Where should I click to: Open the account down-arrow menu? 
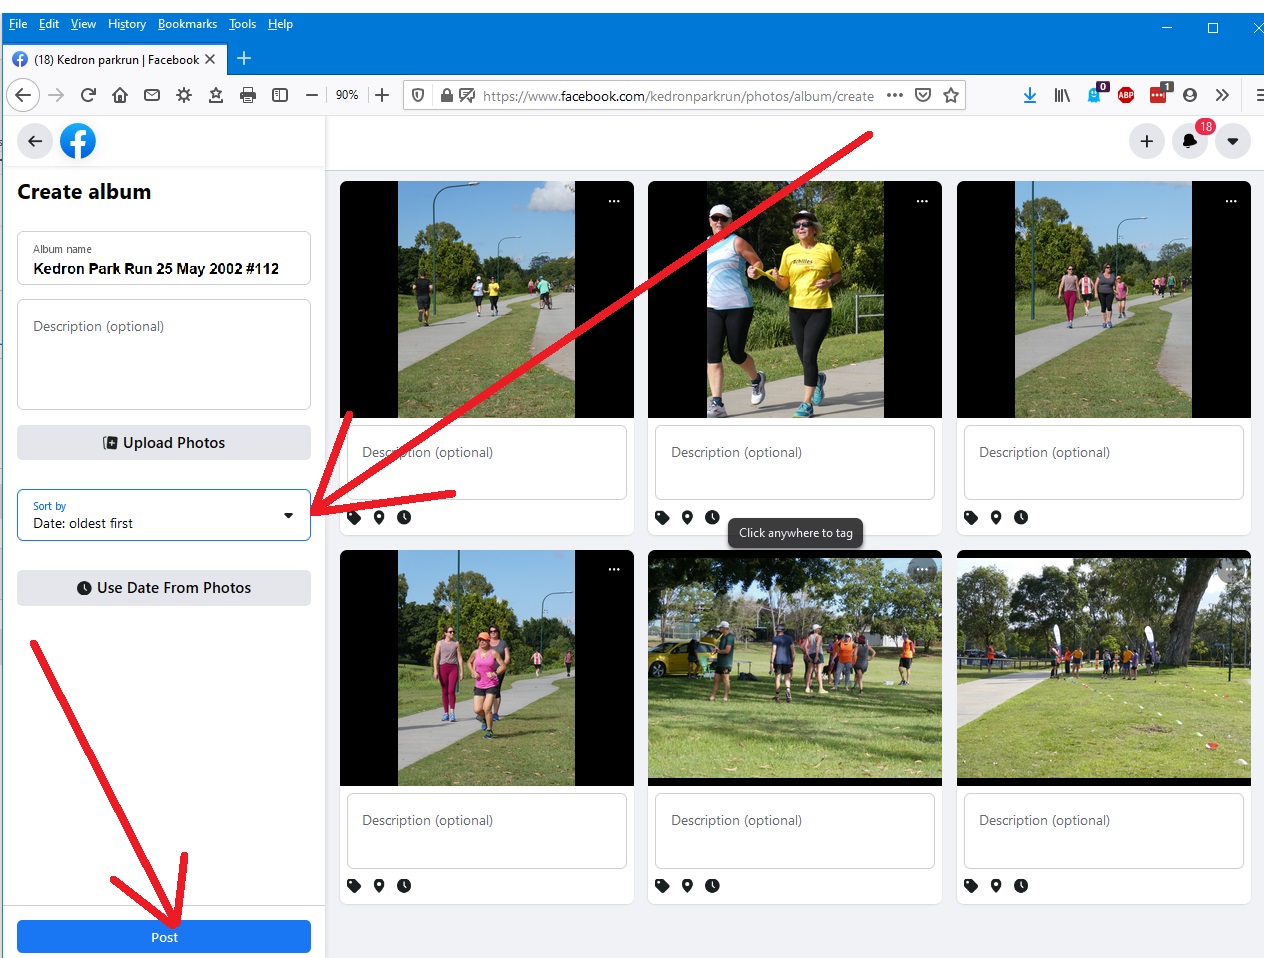[x=1233, y=141]
